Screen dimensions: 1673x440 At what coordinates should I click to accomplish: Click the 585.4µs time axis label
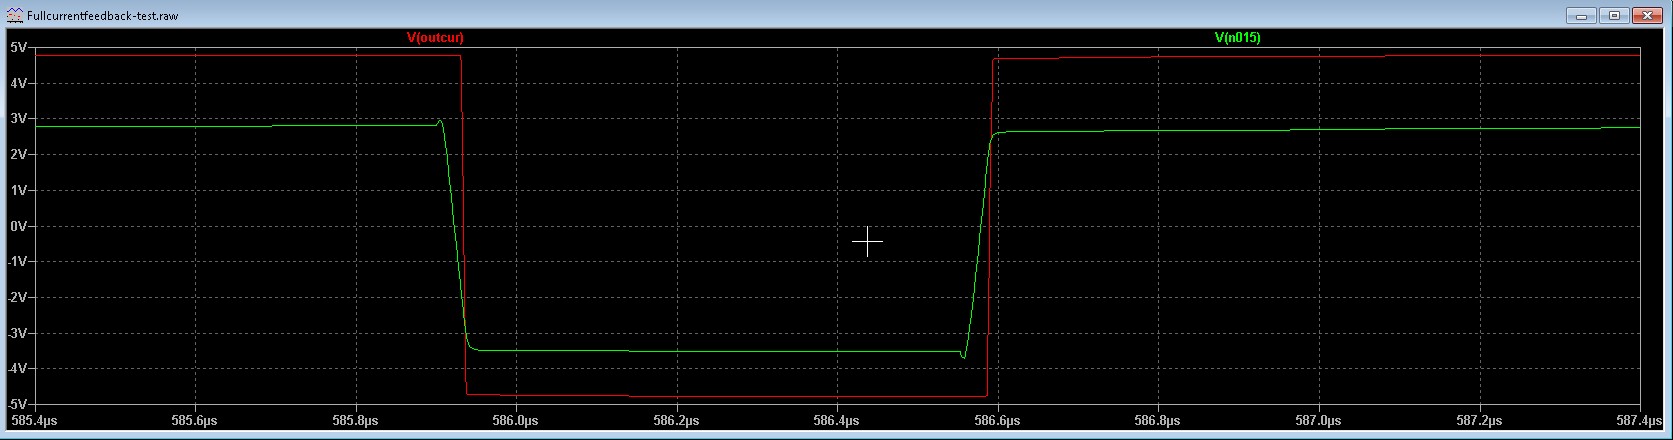click(x=34, y=421)
